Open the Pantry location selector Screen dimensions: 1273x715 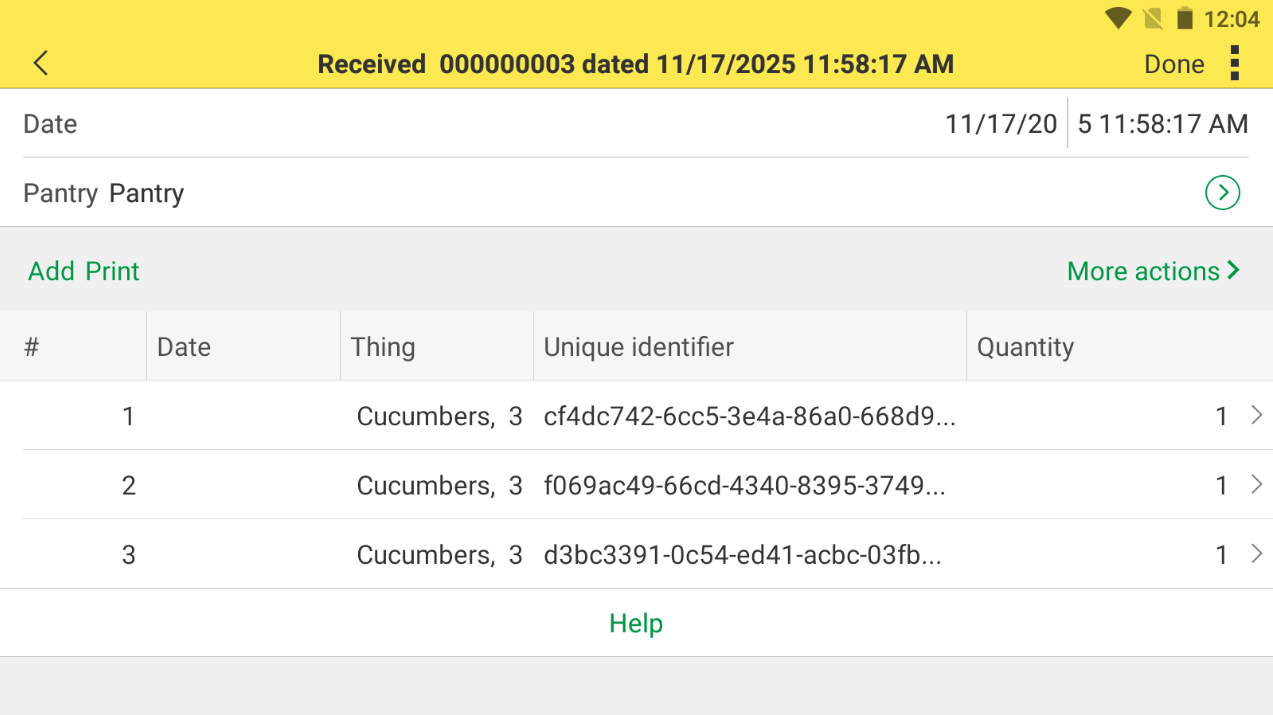(x=146, y=193)
